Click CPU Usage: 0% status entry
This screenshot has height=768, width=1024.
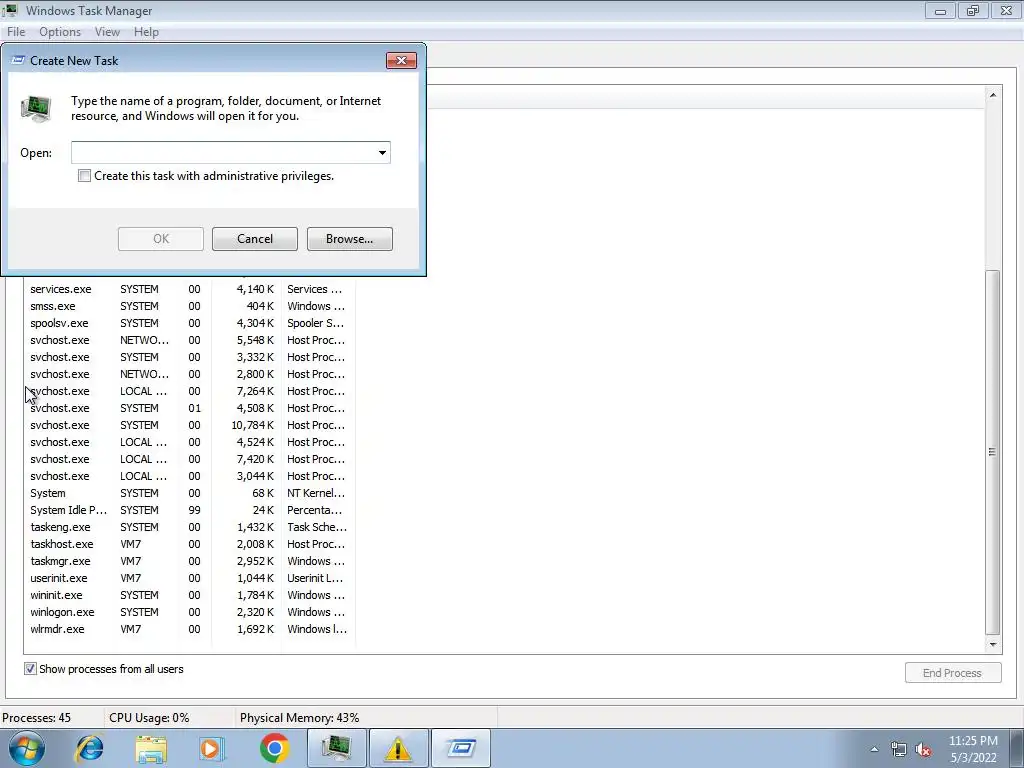(x=149, y=718)
